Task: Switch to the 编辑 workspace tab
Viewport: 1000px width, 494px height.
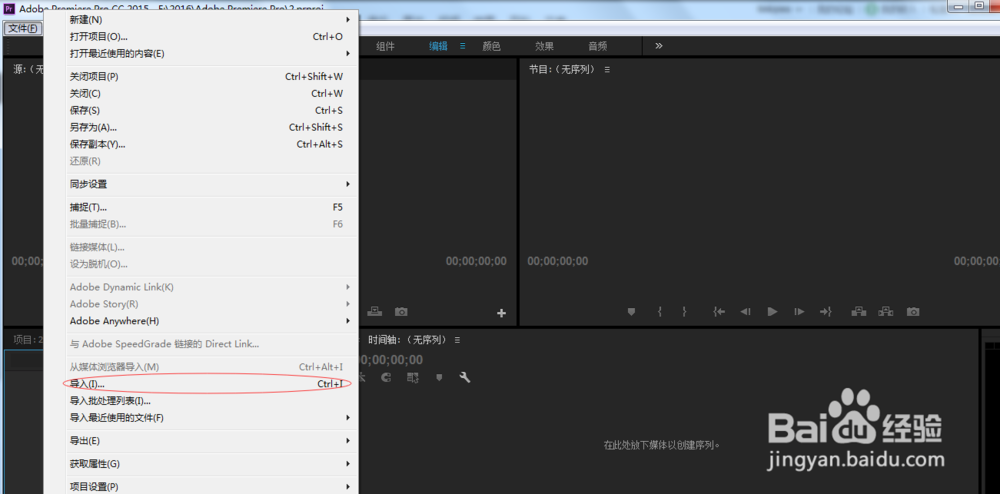Action: click(x=438, y=46)
